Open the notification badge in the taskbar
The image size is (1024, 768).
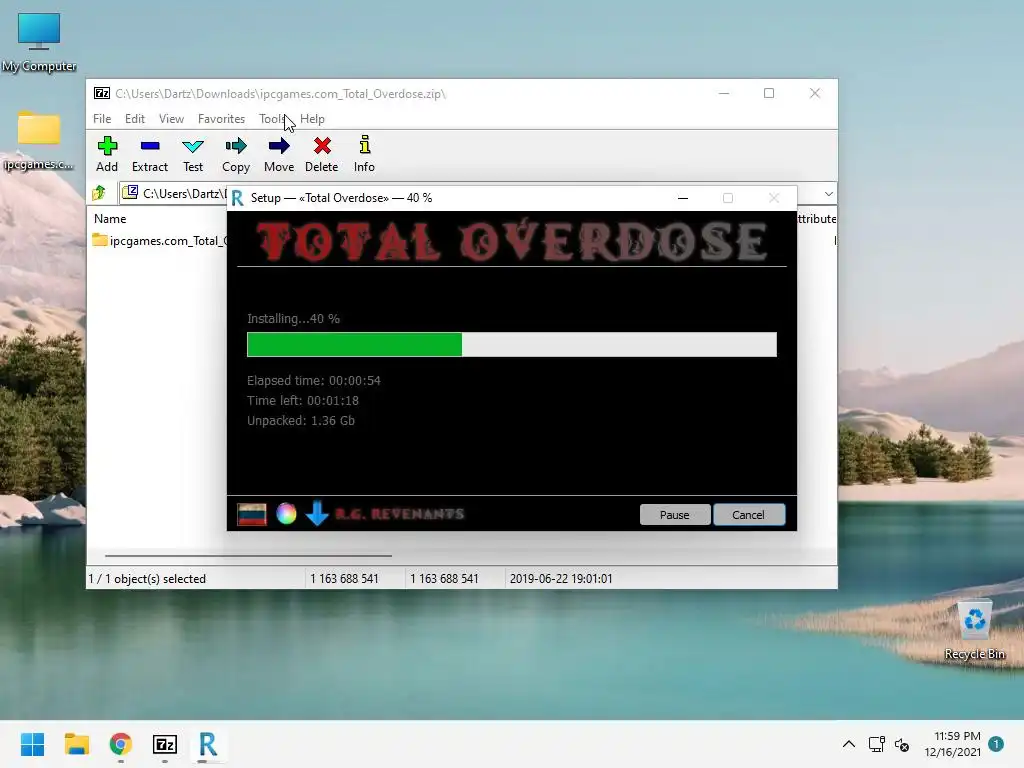[x=995, y=743]
